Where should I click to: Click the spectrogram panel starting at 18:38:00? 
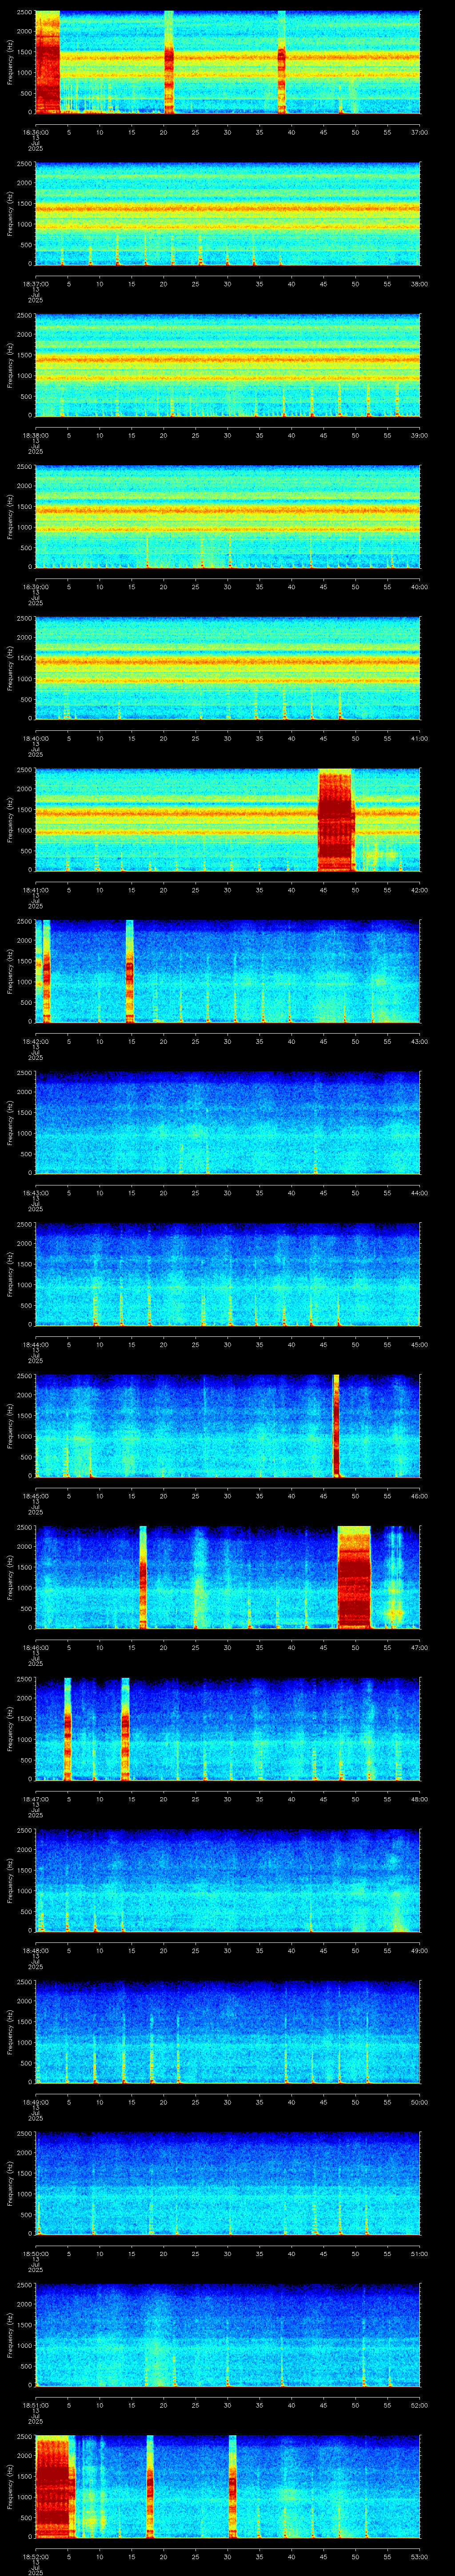tap(228, 366)
